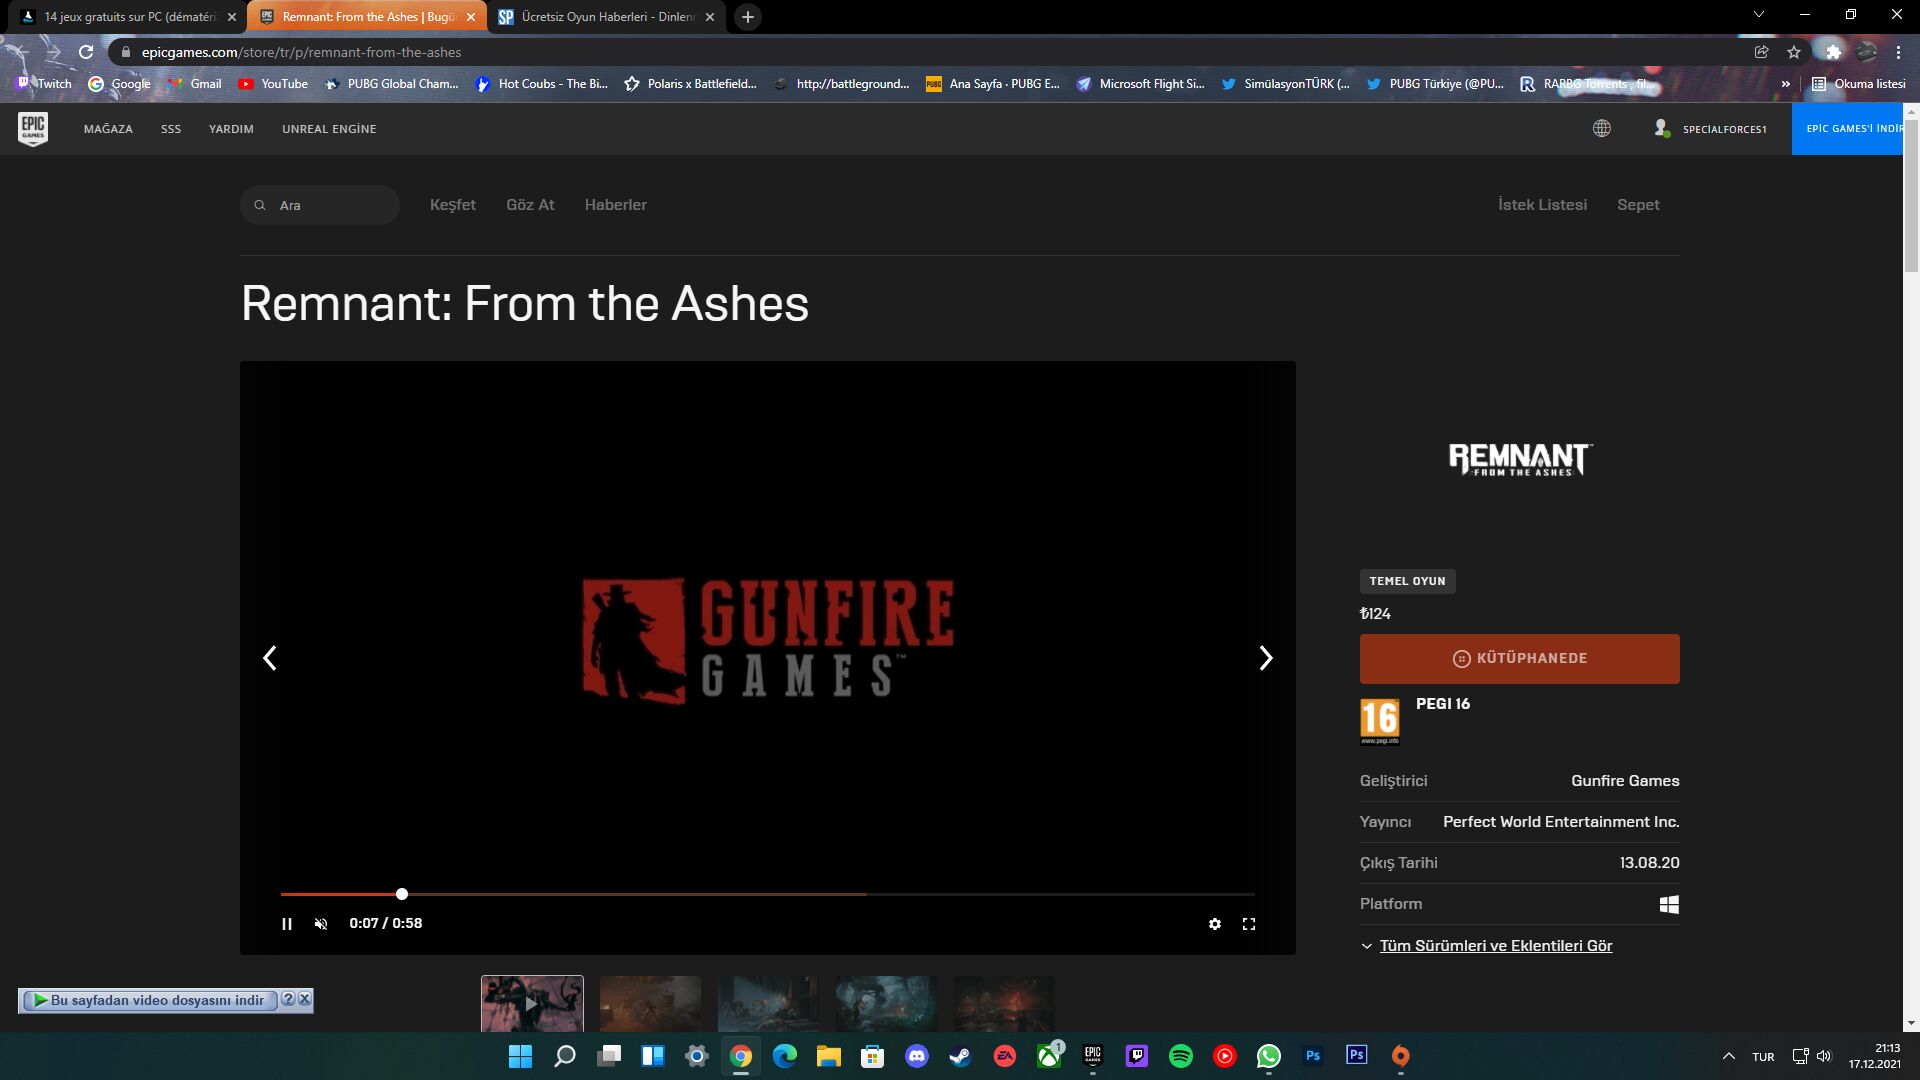Open the Sepet cart link

click(x=1638, y=205)
